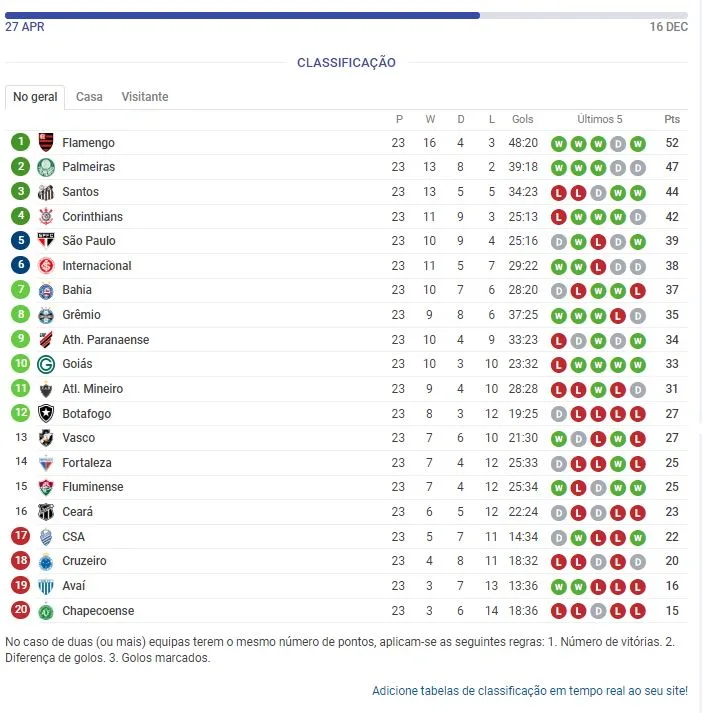This screenshot has width=702, height=713.
Task: Click the Internacional club crest icon
Action: (x=46, y=266)
